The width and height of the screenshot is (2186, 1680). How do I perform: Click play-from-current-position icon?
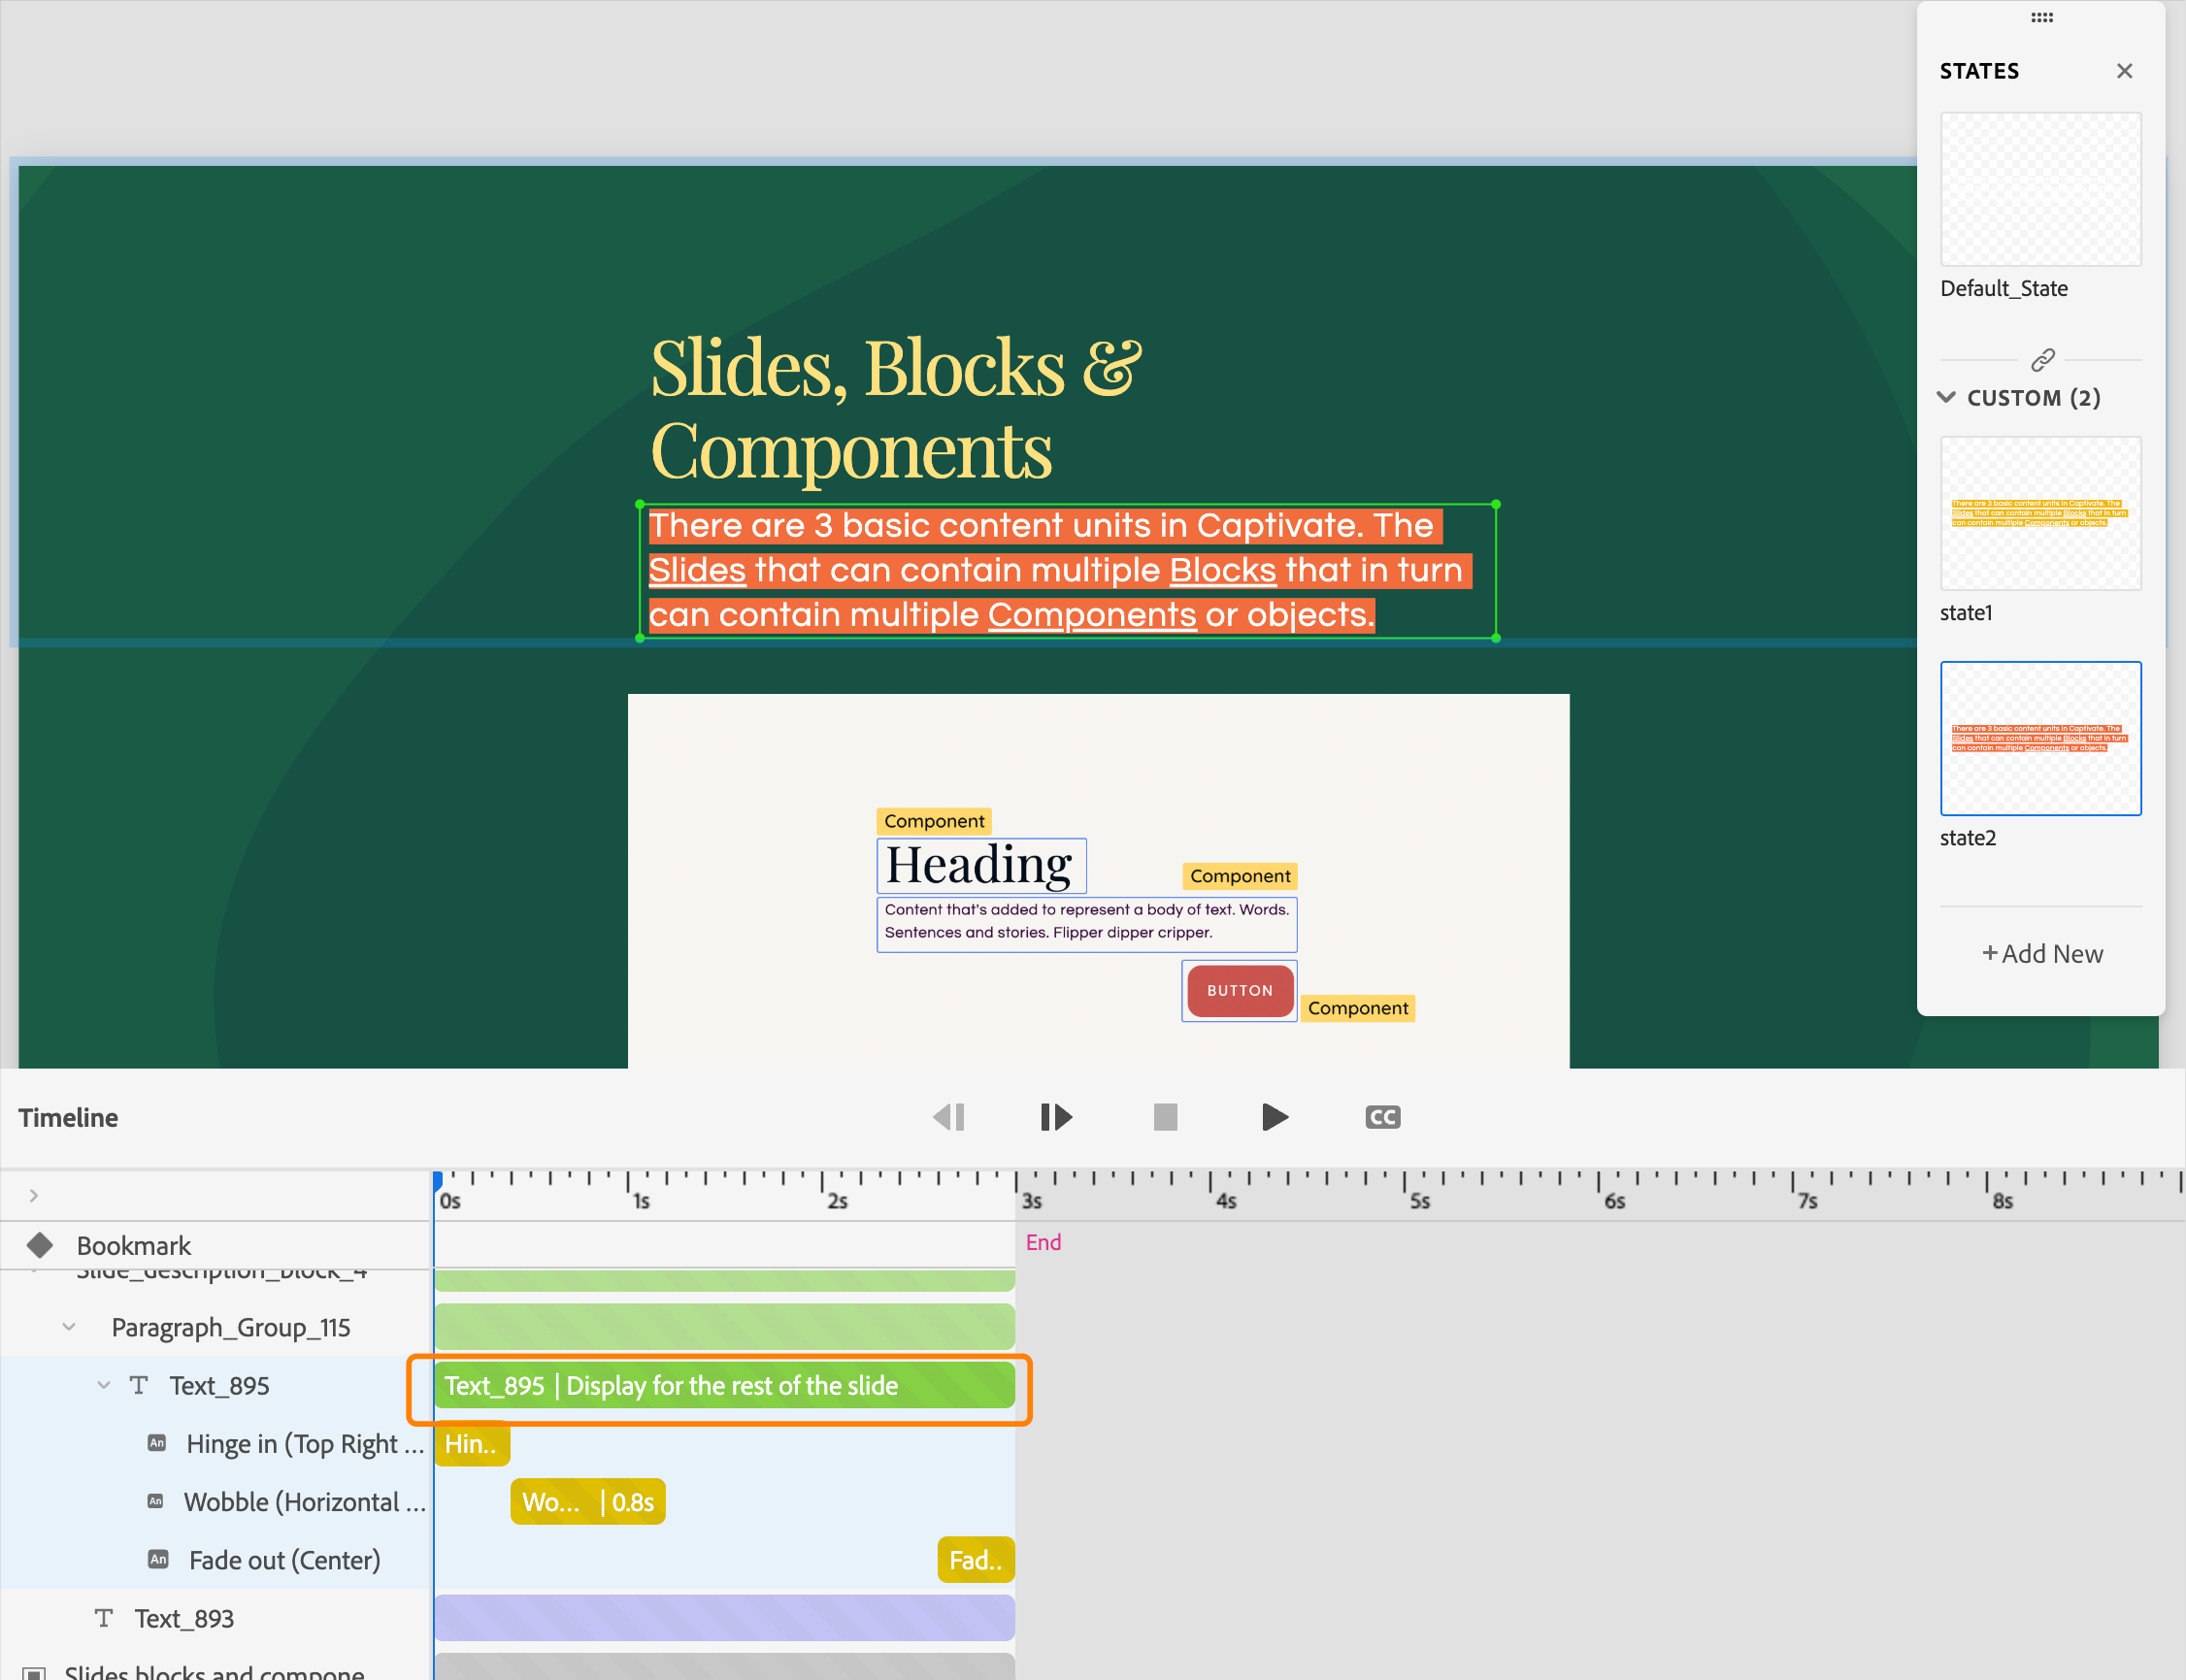tap(1056, 1117)
